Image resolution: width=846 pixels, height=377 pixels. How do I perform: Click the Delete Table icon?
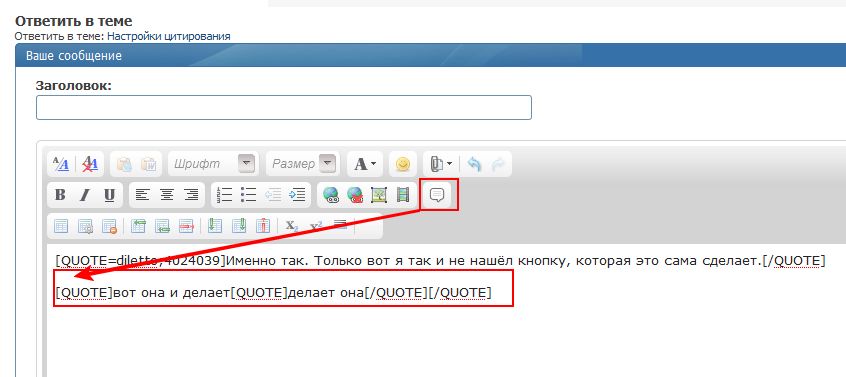(110, 227)
